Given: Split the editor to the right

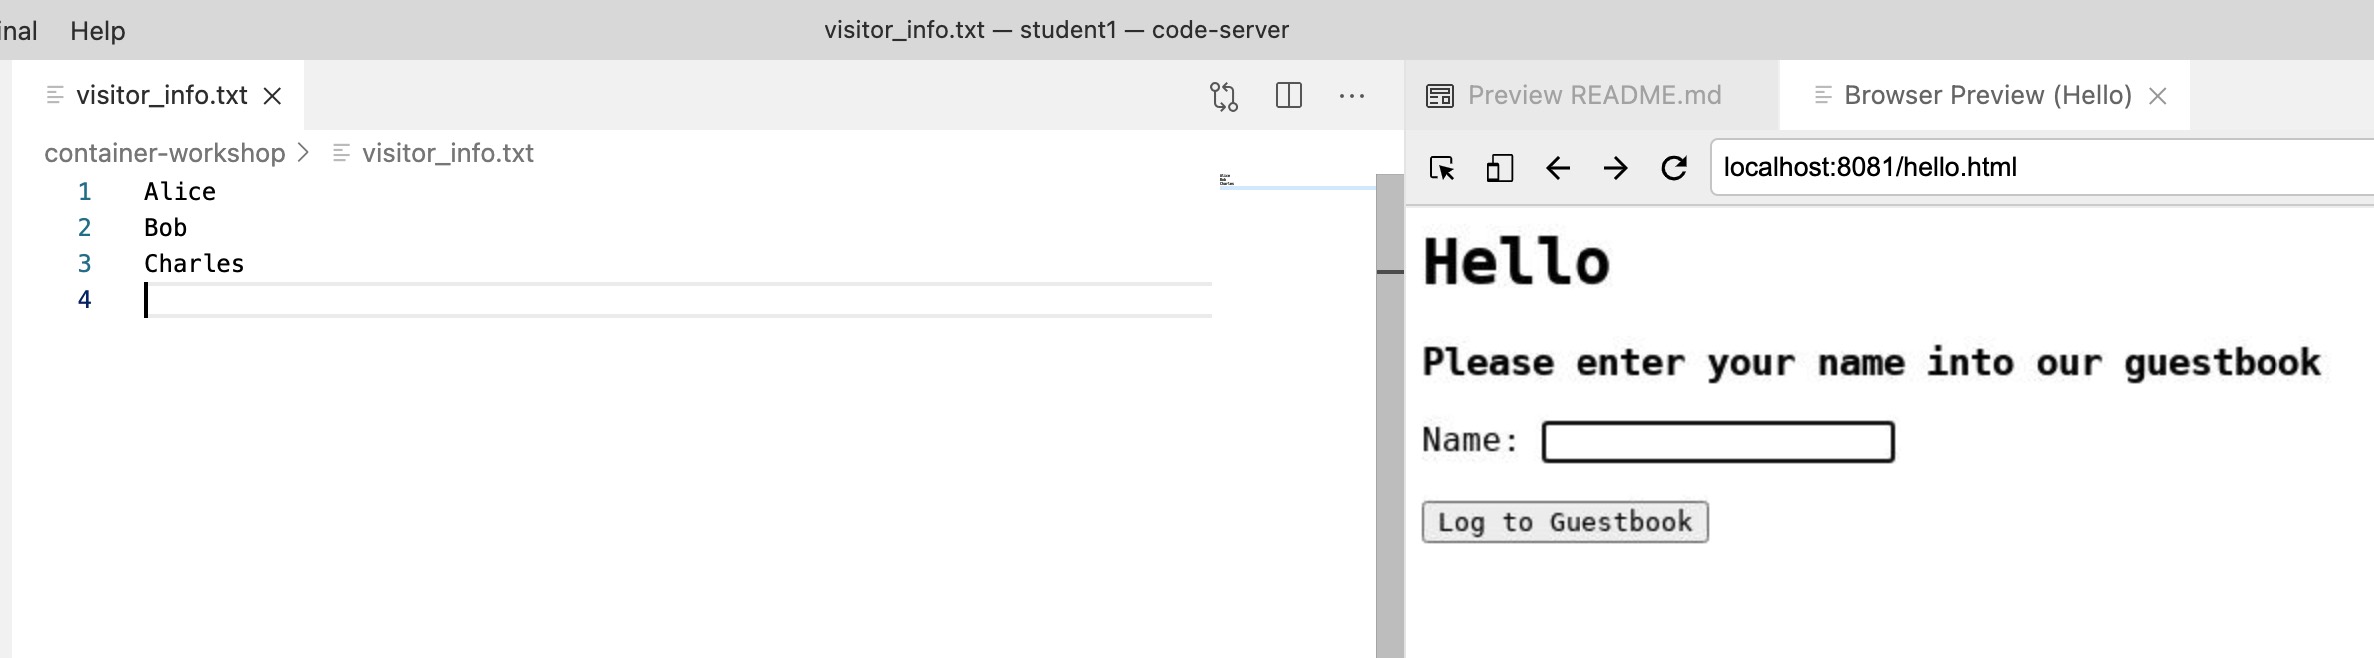Looking at the screenshot, I should pos(1289,96).
